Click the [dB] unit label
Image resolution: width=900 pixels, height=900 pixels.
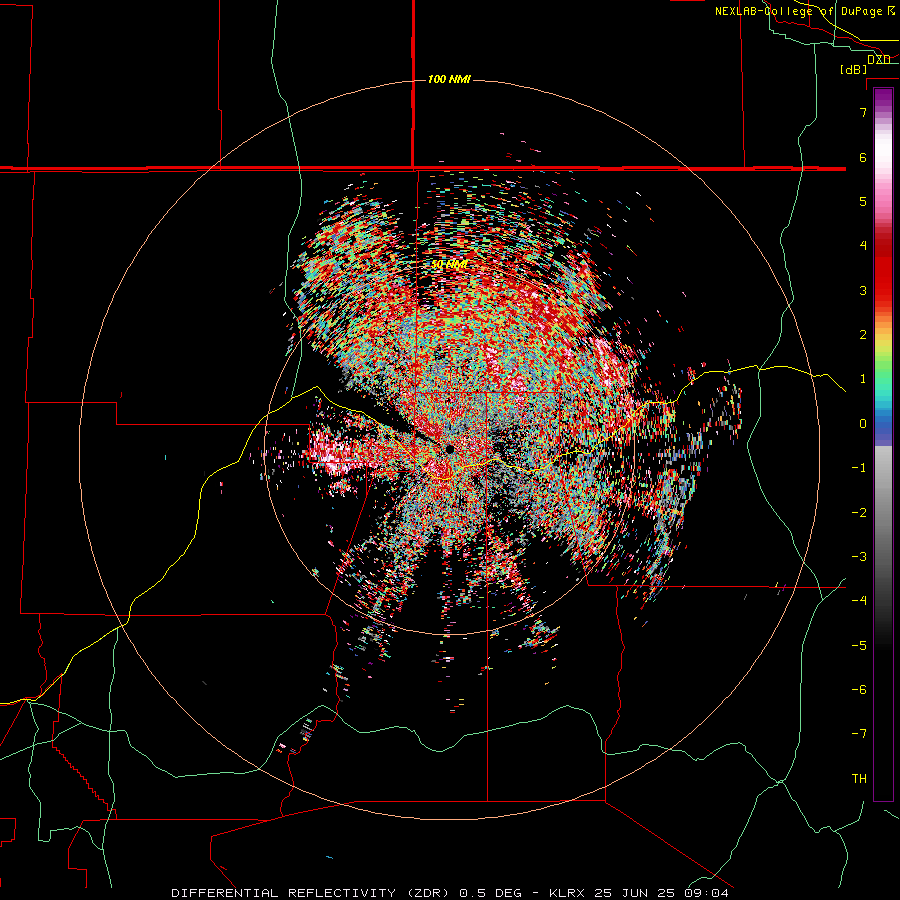click(854, 70)
